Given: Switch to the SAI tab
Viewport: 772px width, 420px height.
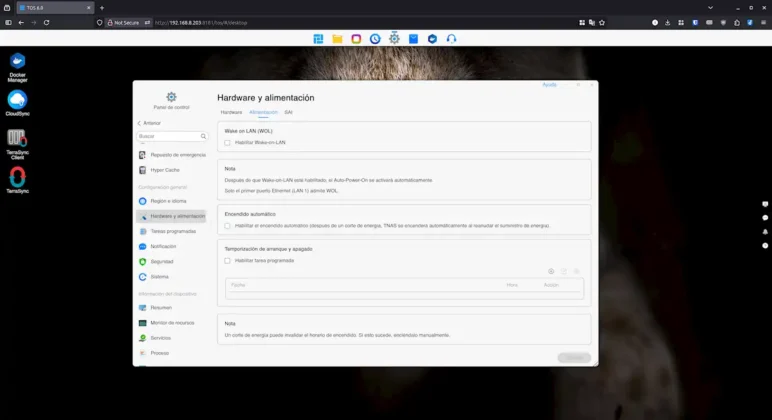Looking at the screenshot, I should click(x=288, y=112).
